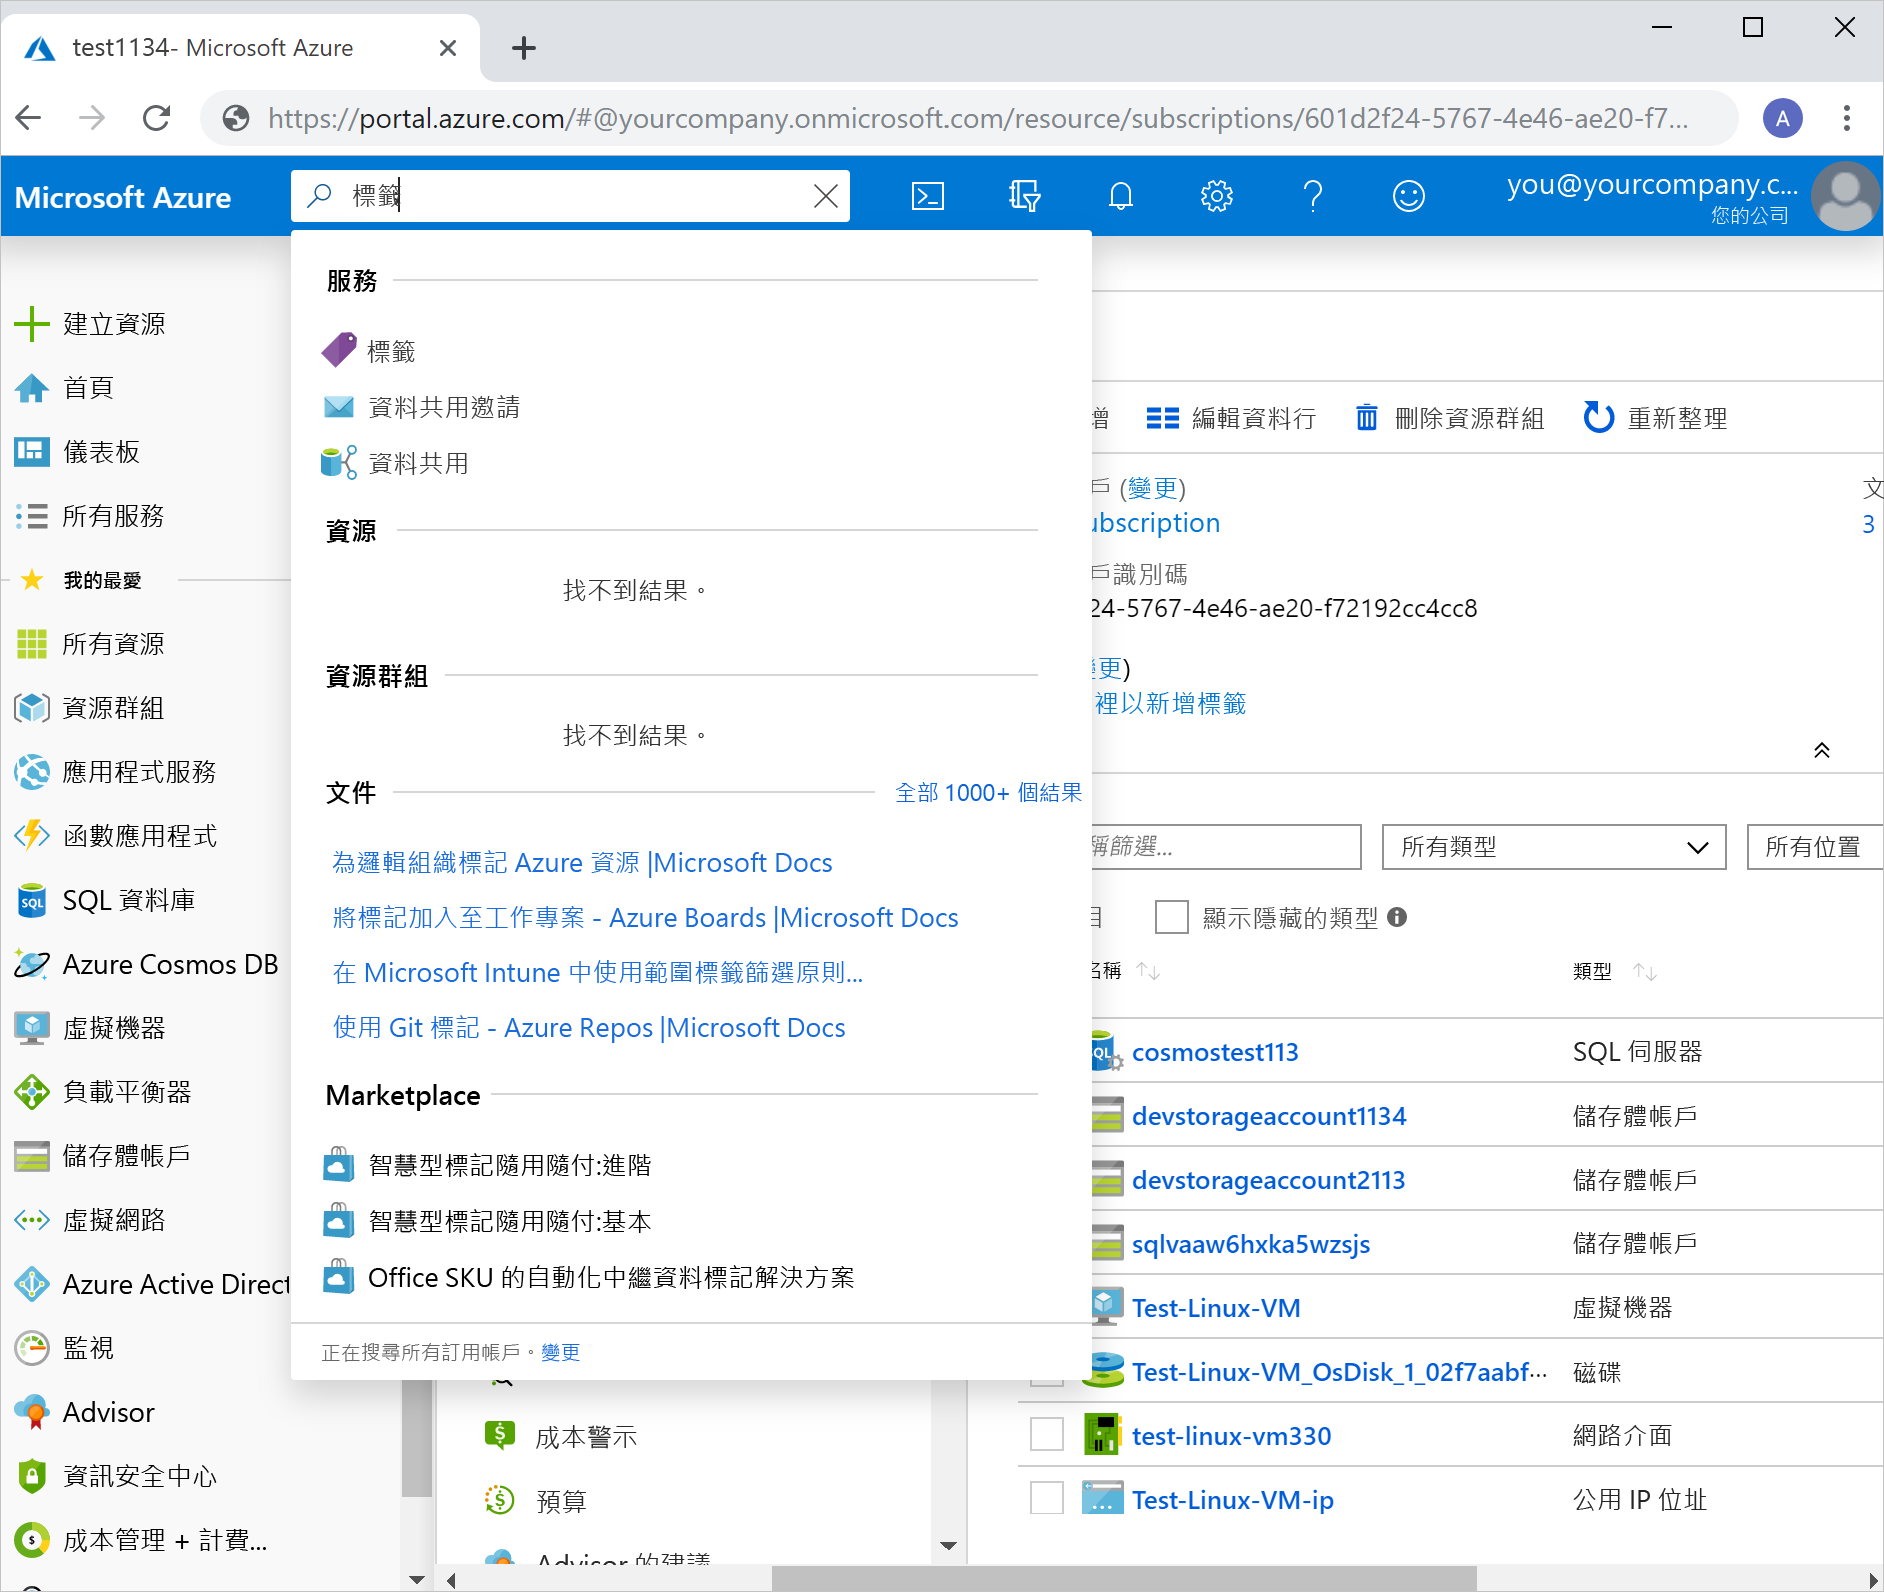Open a new browser tab
The image size is (1884, 1592).
tap(523, 48)
